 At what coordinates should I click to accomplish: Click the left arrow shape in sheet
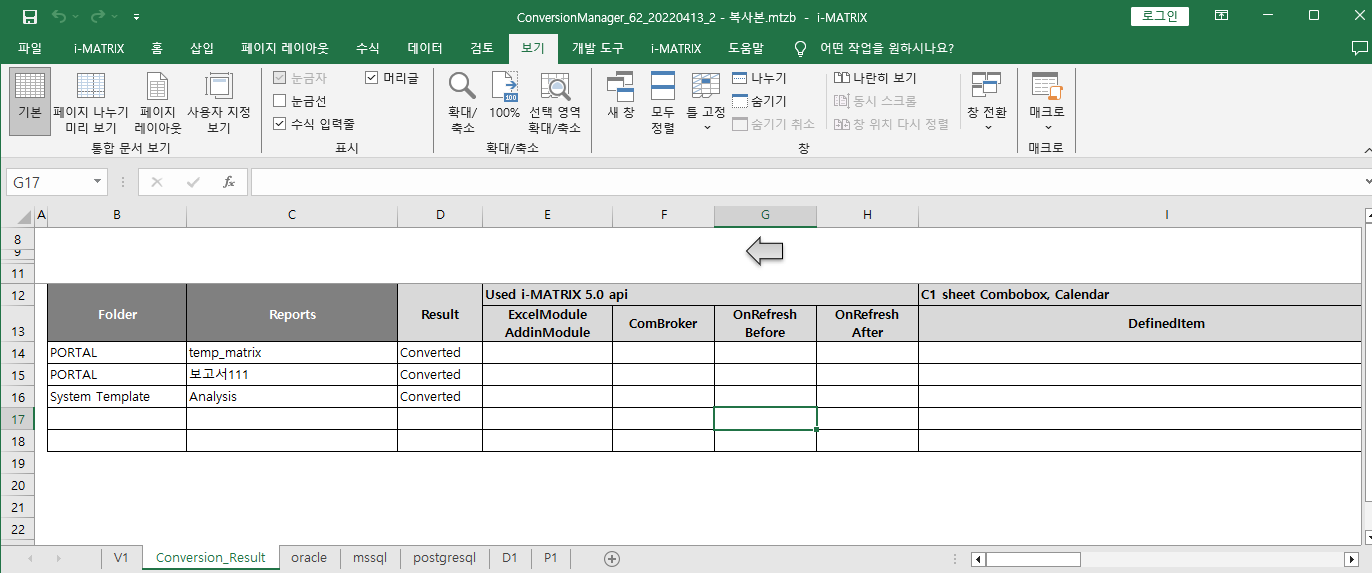pos(764,254)
